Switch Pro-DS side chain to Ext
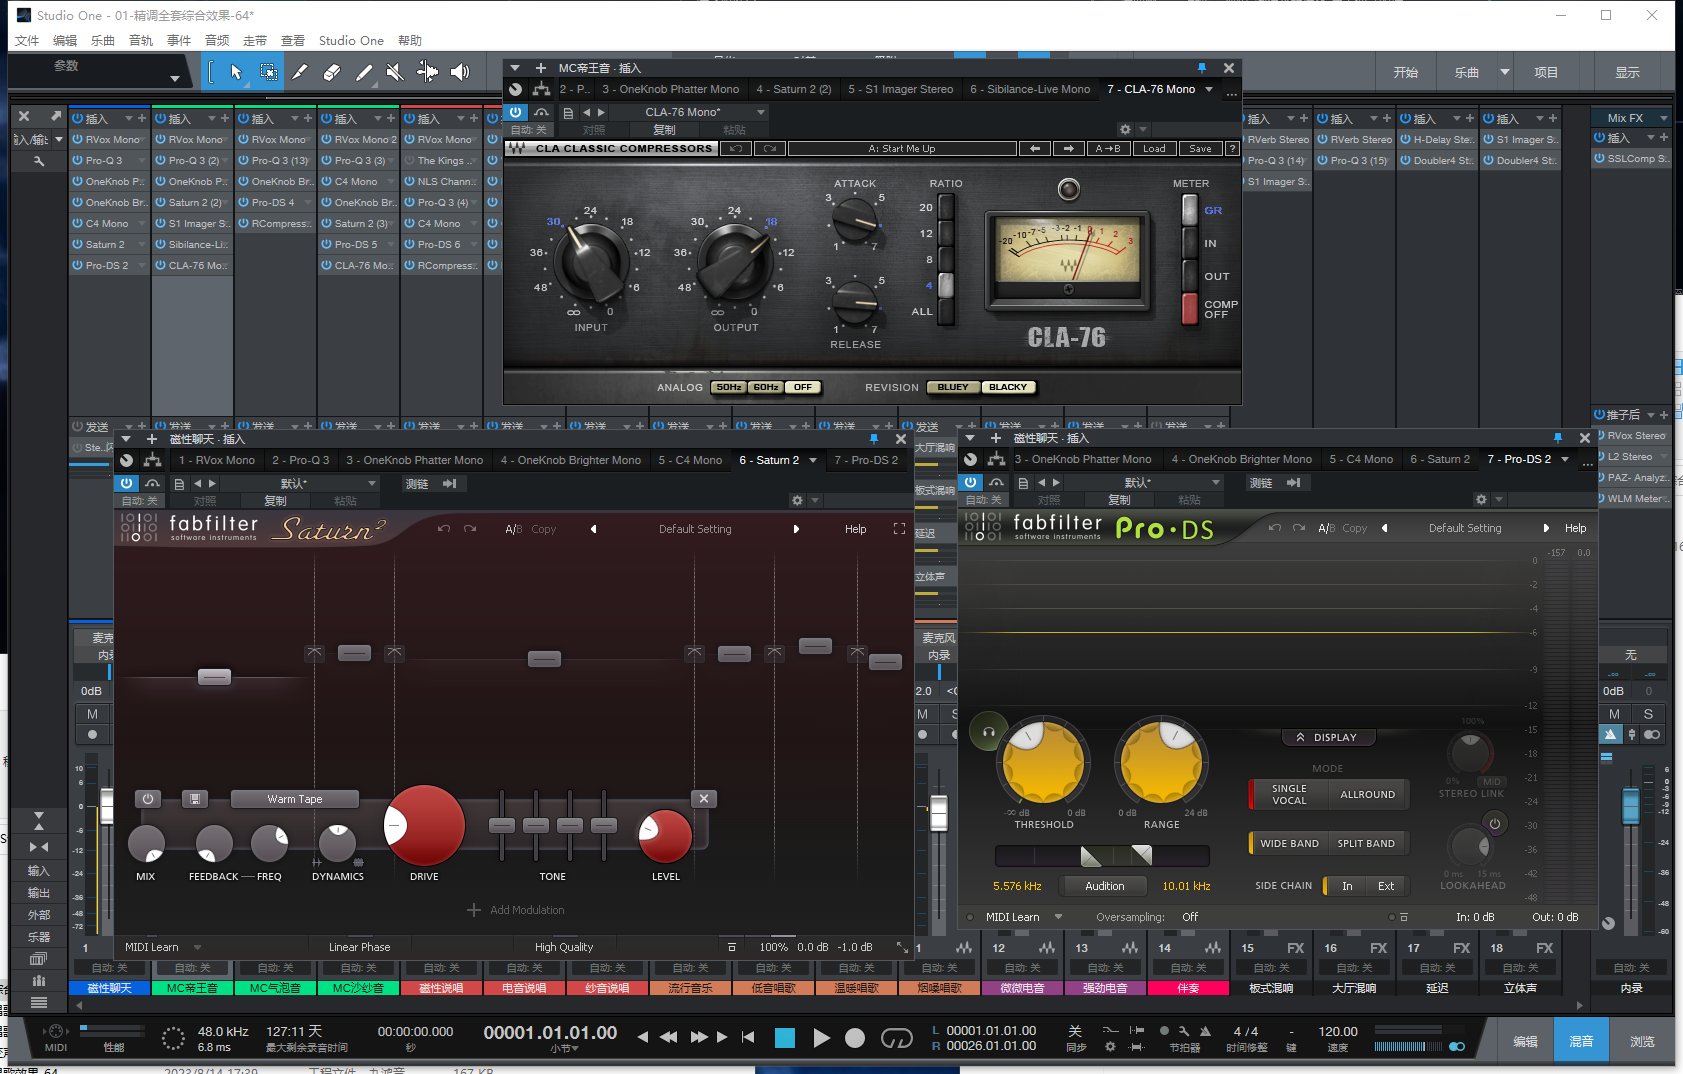This screenshot has height=1074, width=1683. [x=1385, y=886]
